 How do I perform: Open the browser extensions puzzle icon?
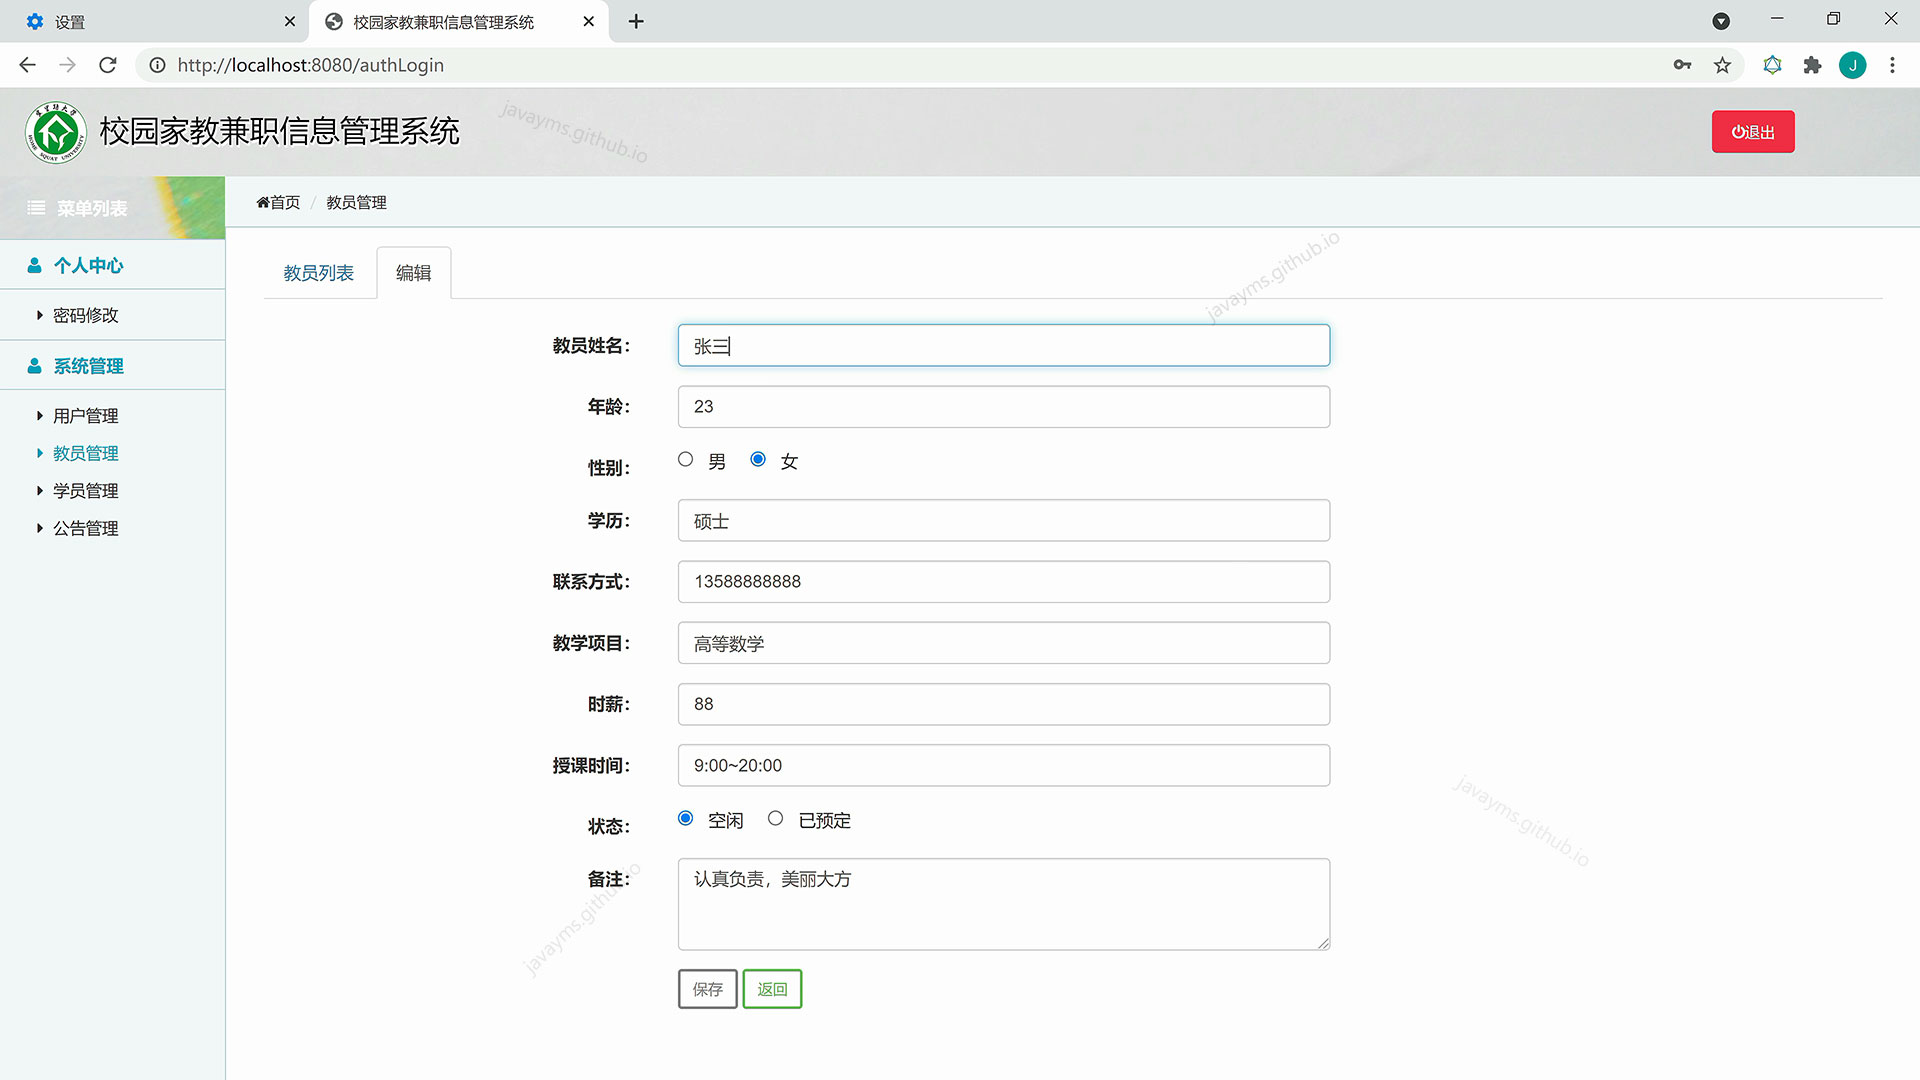click(x=1812, y=65)
